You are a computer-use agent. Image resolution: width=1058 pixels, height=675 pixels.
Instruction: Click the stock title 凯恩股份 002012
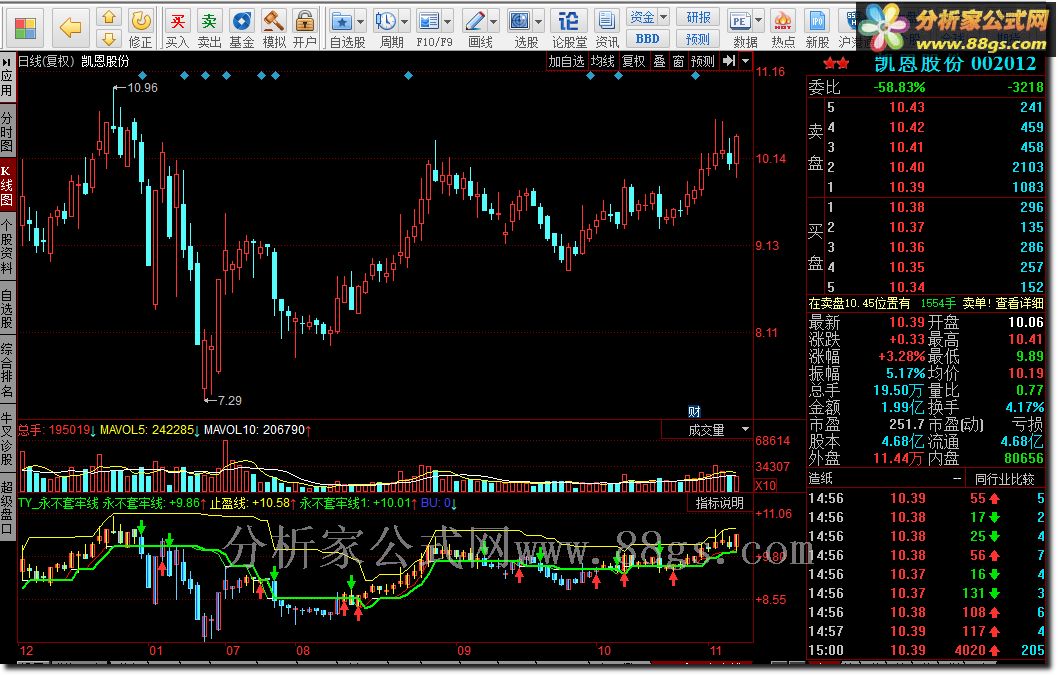click(955, 64)
